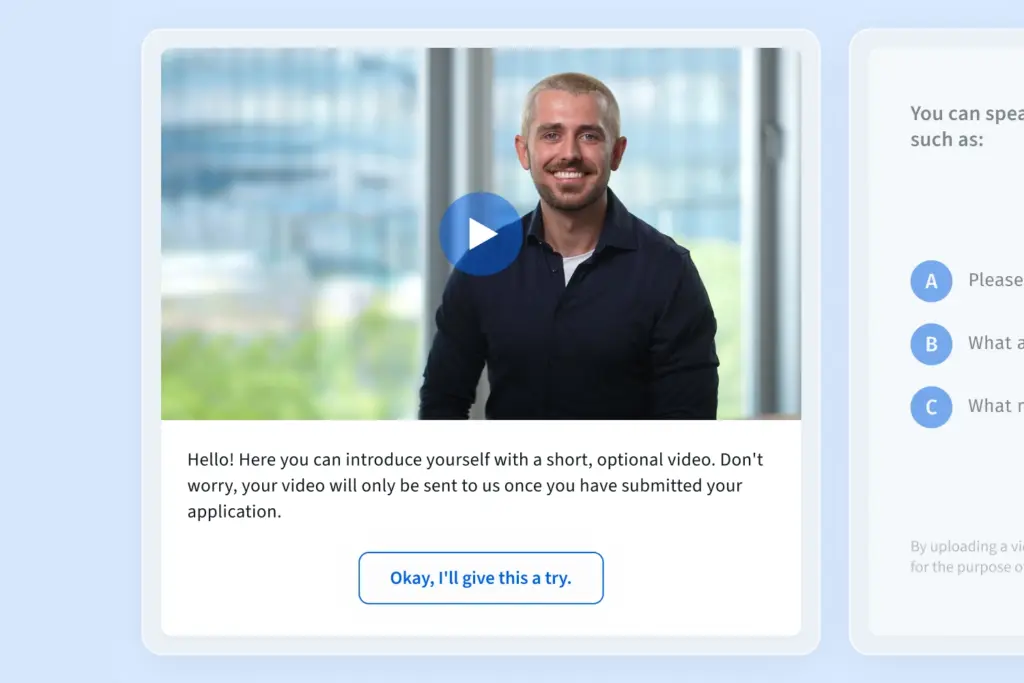Viewport: 1024px width, 683px height.
Task: Click the man's white t-shirt collar in the video
Action: pyautogui.click(x=575, y=265)
